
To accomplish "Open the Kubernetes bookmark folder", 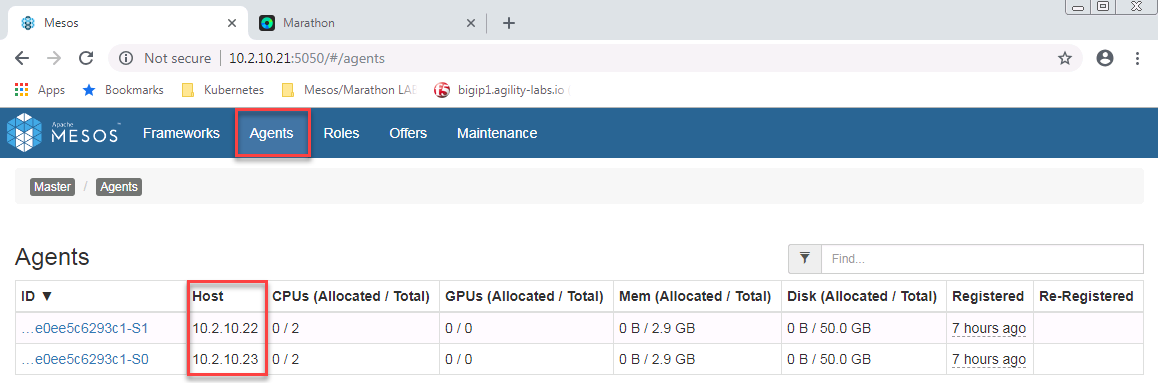I will tap(222, 90).
